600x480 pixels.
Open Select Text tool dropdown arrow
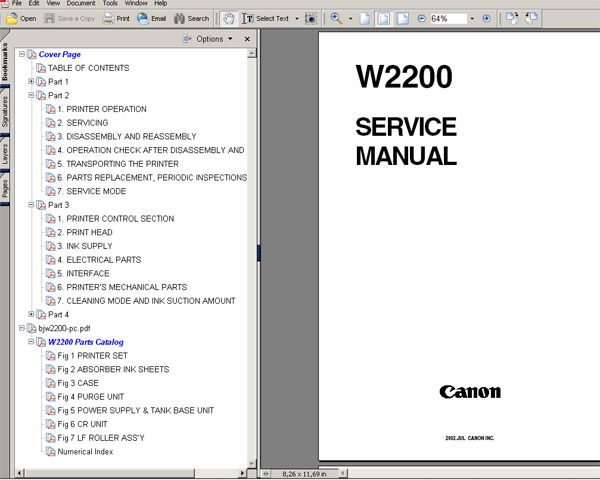point(297,18)
